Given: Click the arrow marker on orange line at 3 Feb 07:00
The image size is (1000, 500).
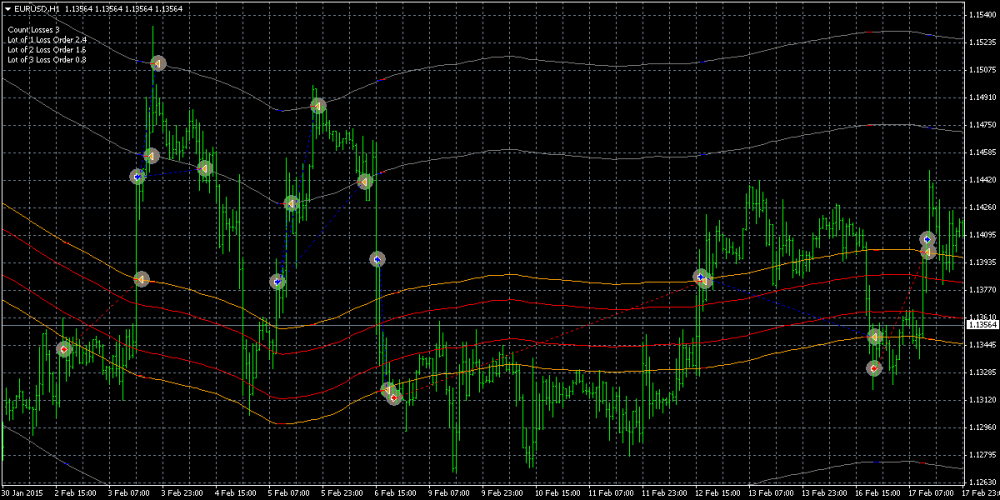Looking at the screenshot, I should pyautogui.click(x=142, y=279).
